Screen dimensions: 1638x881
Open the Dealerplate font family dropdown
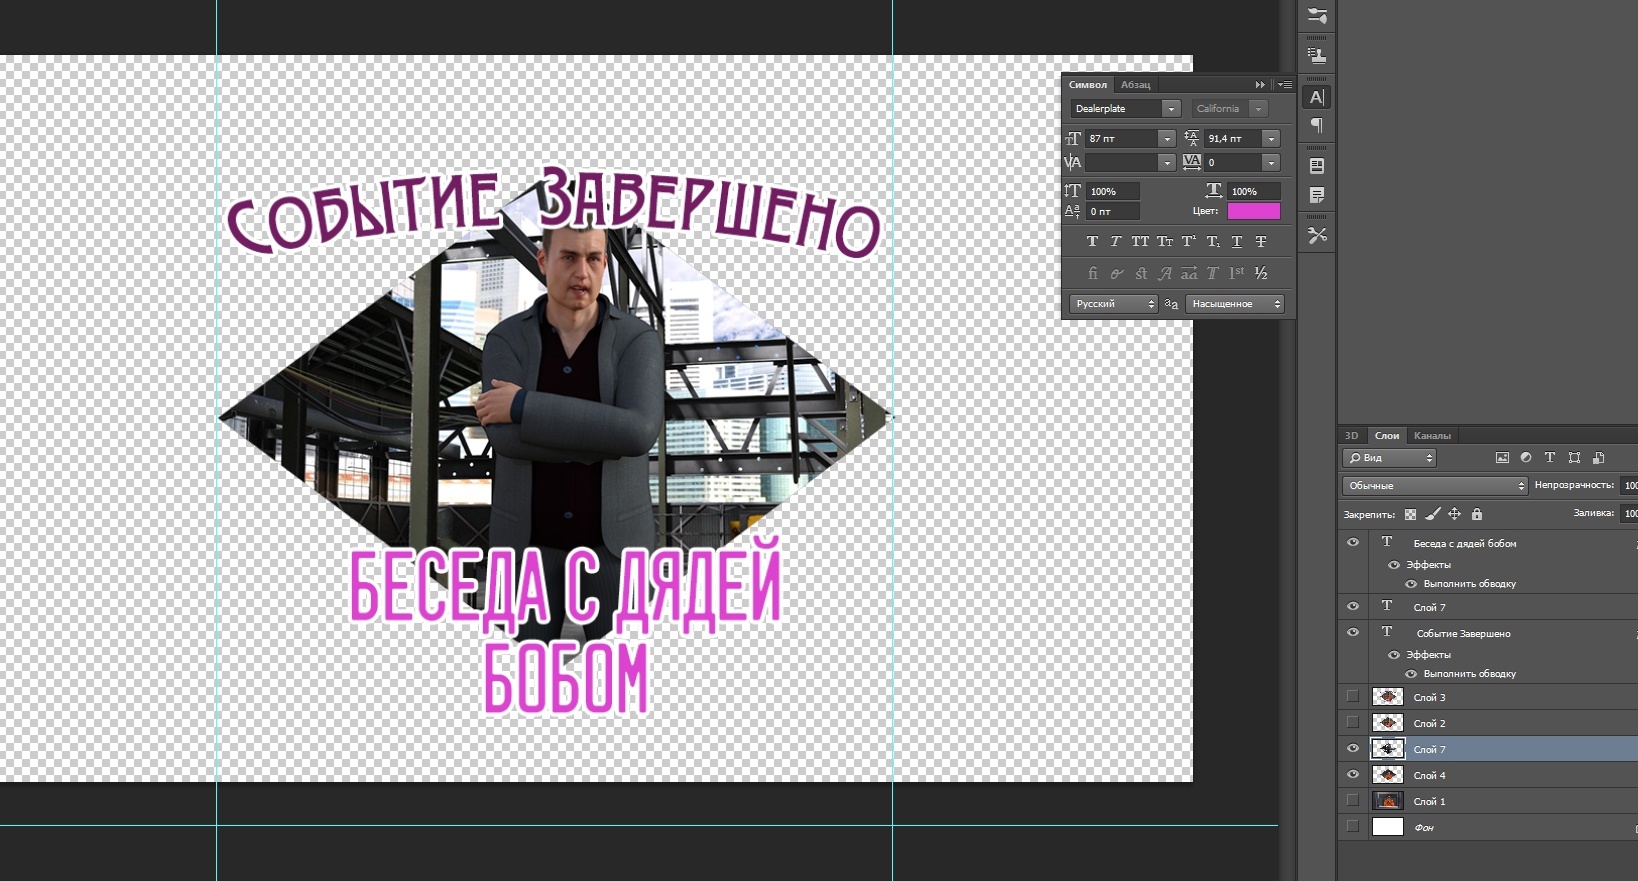click(x=1171, y=109)
